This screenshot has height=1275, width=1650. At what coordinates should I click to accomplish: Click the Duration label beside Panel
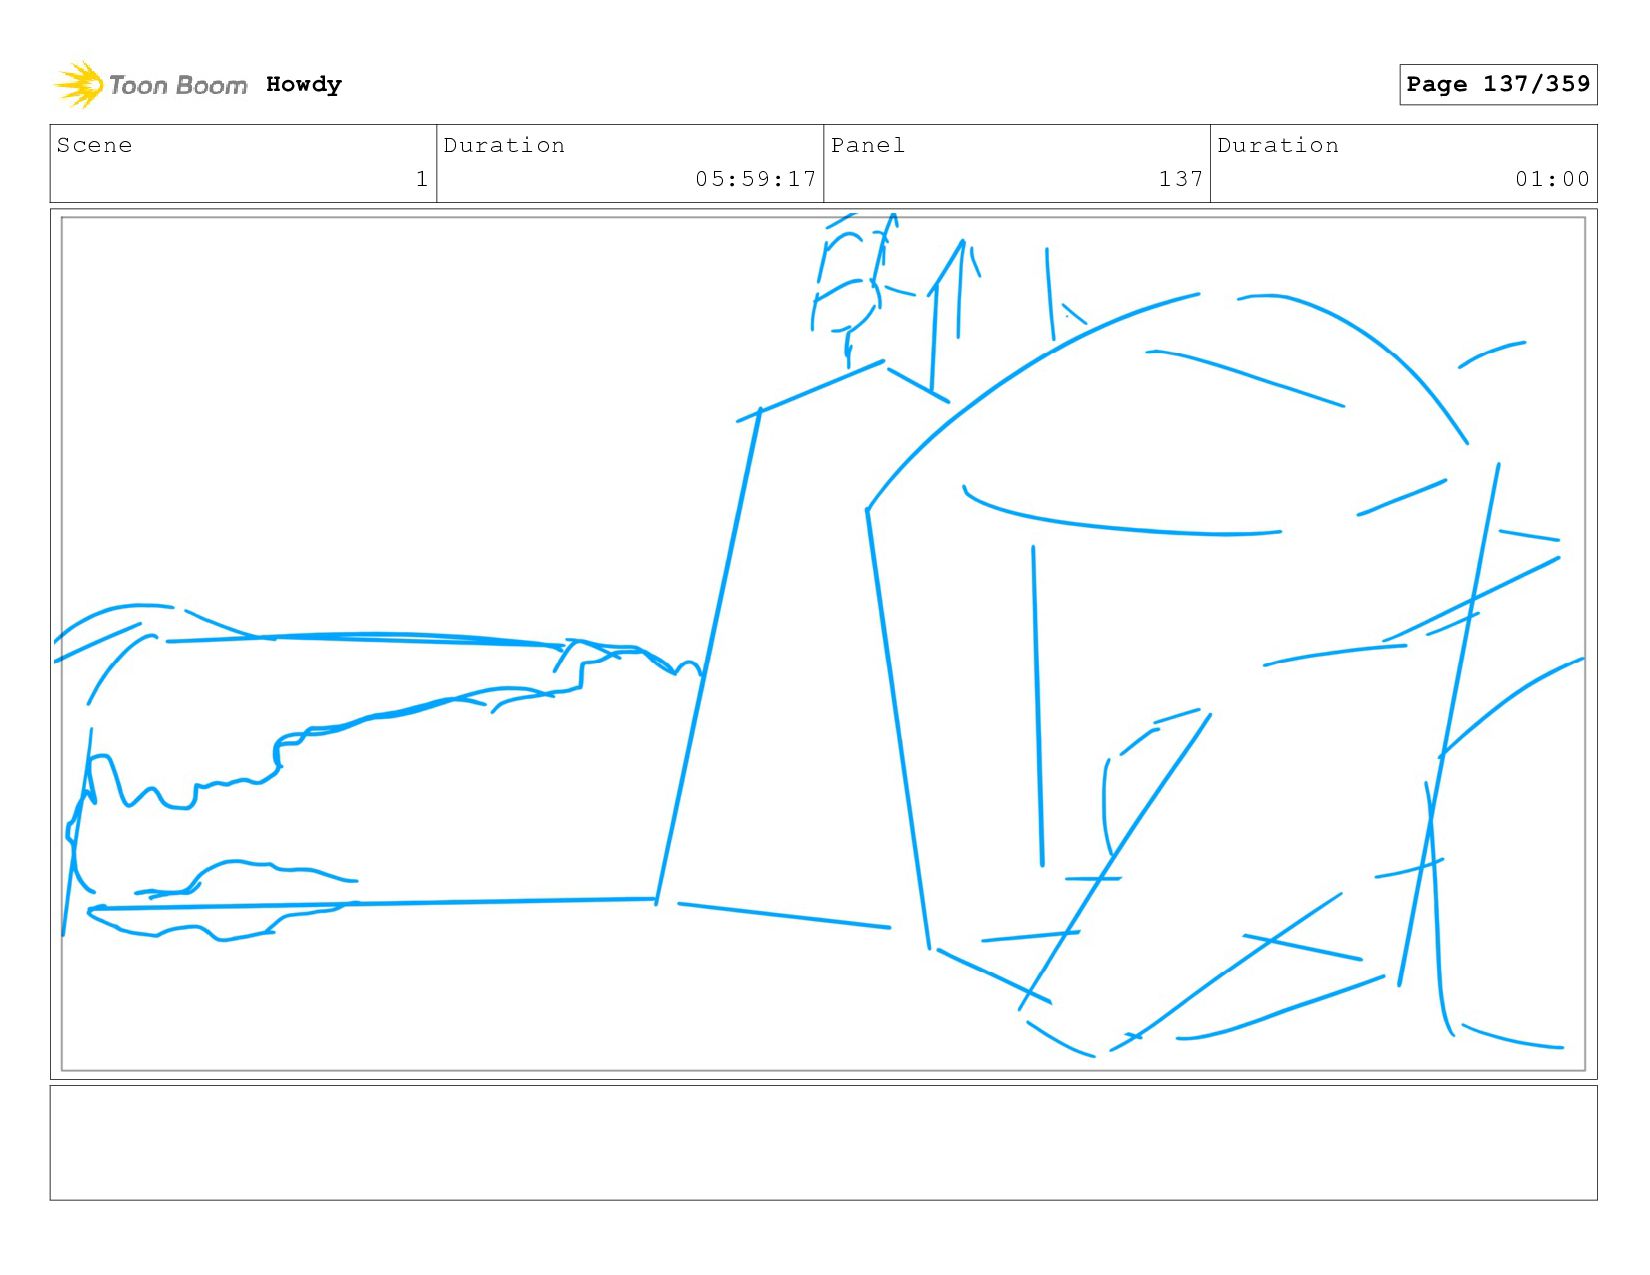pos(1278,145)
